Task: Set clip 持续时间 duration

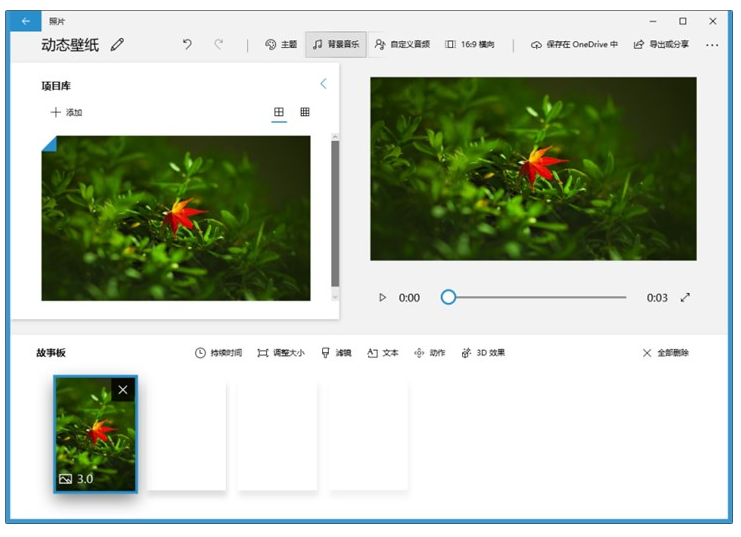Action: coord(218,353)
